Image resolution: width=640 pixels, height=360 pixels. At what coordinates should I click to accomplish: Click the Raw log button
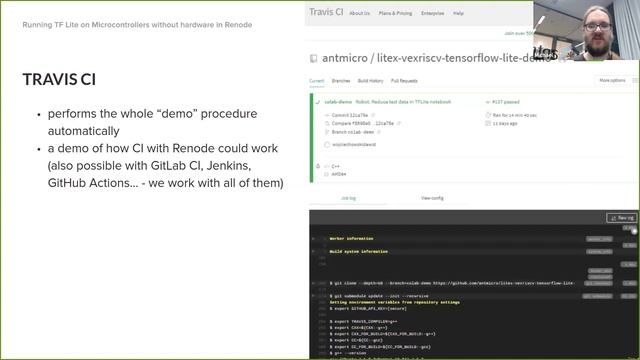(622, 218)
